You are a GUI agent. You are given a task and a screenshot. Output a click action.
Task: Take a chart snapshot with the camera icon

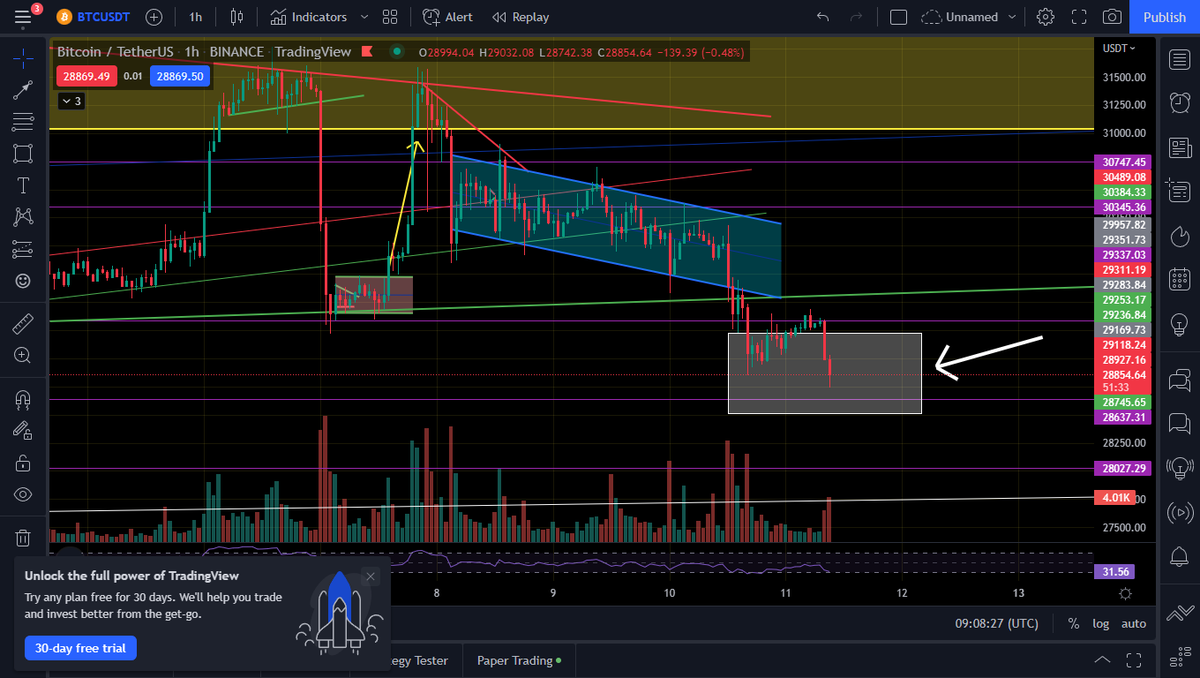1111,16
